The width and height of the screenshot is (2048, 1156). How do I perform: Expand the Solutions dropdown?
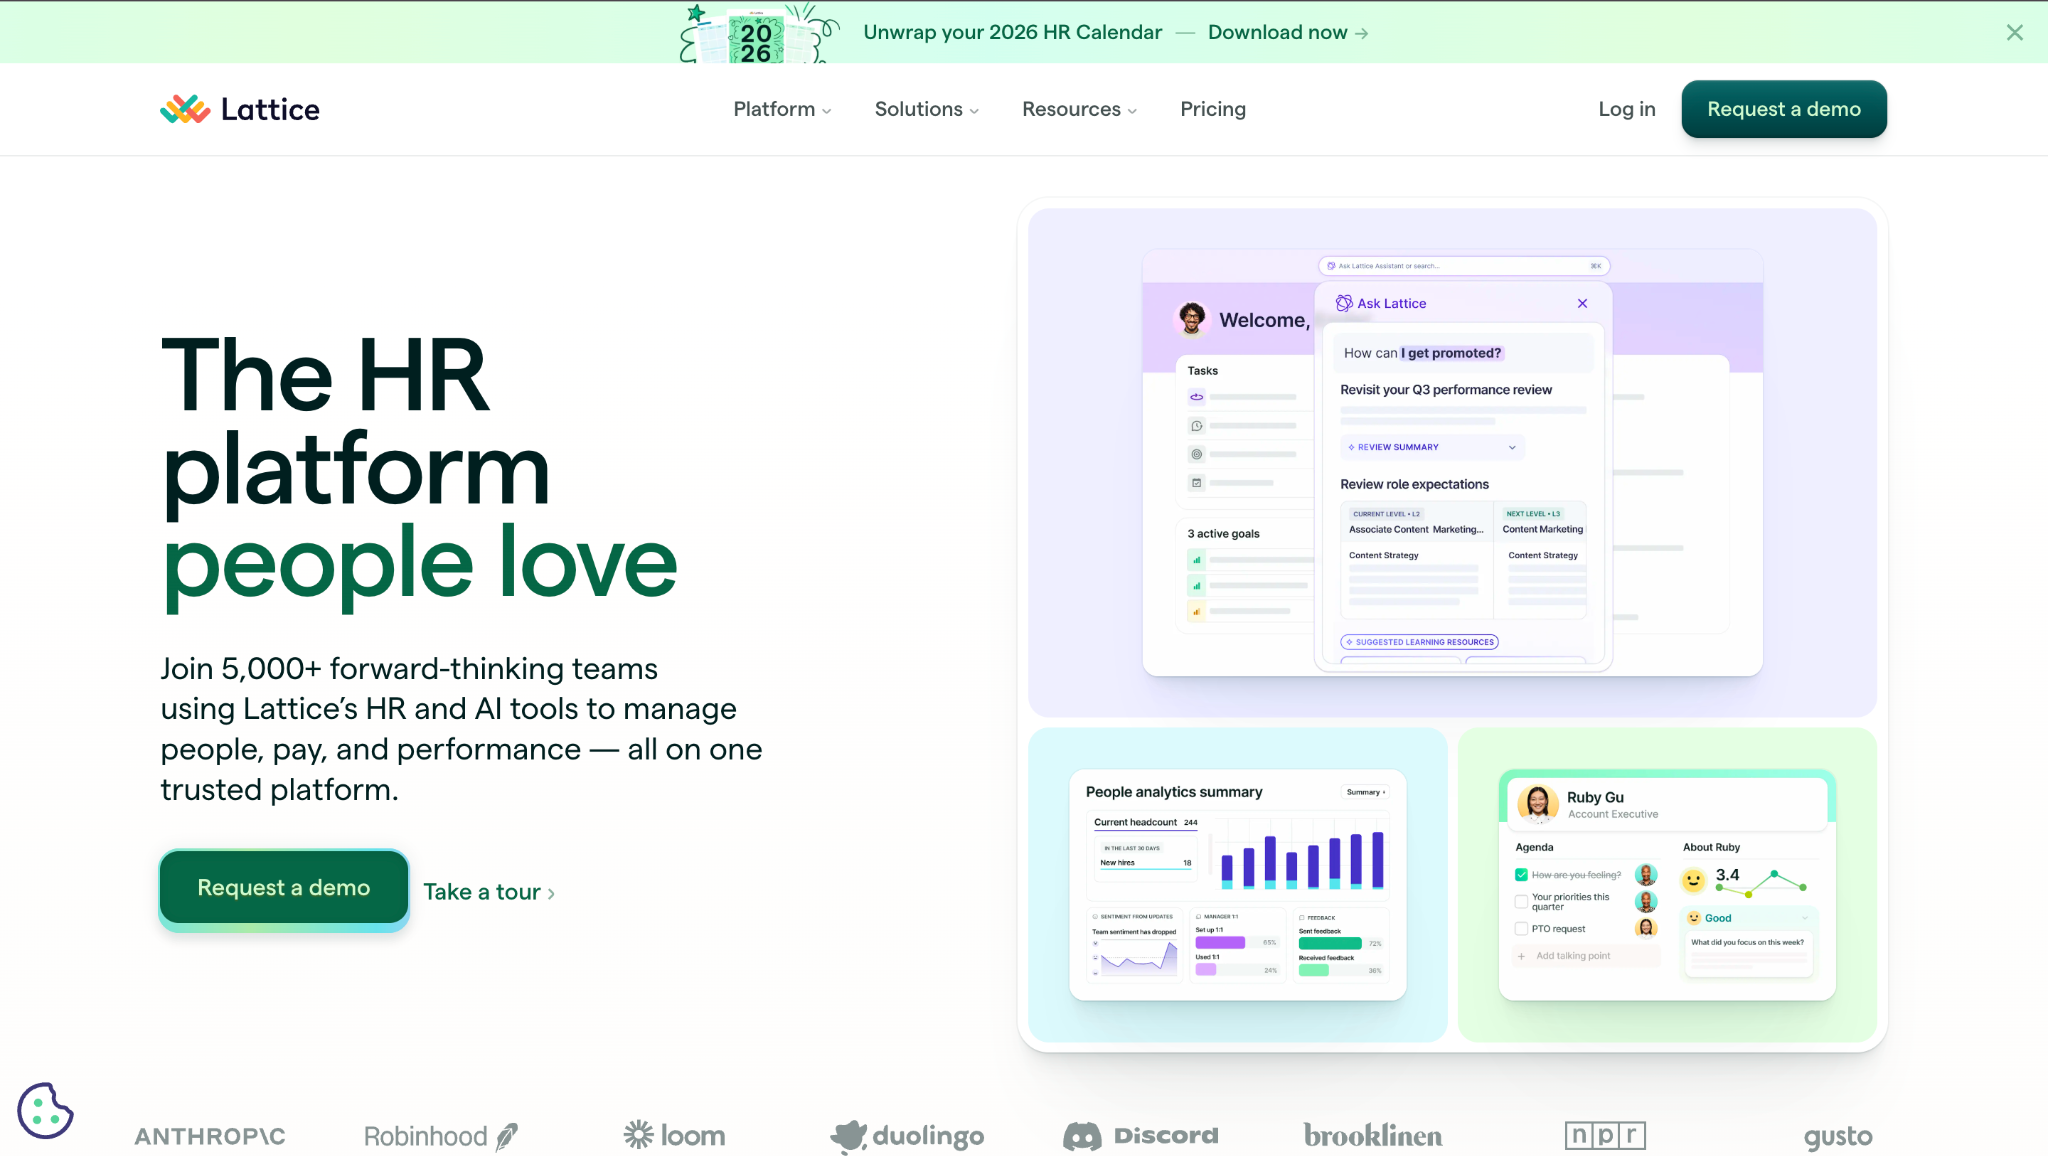926,109
